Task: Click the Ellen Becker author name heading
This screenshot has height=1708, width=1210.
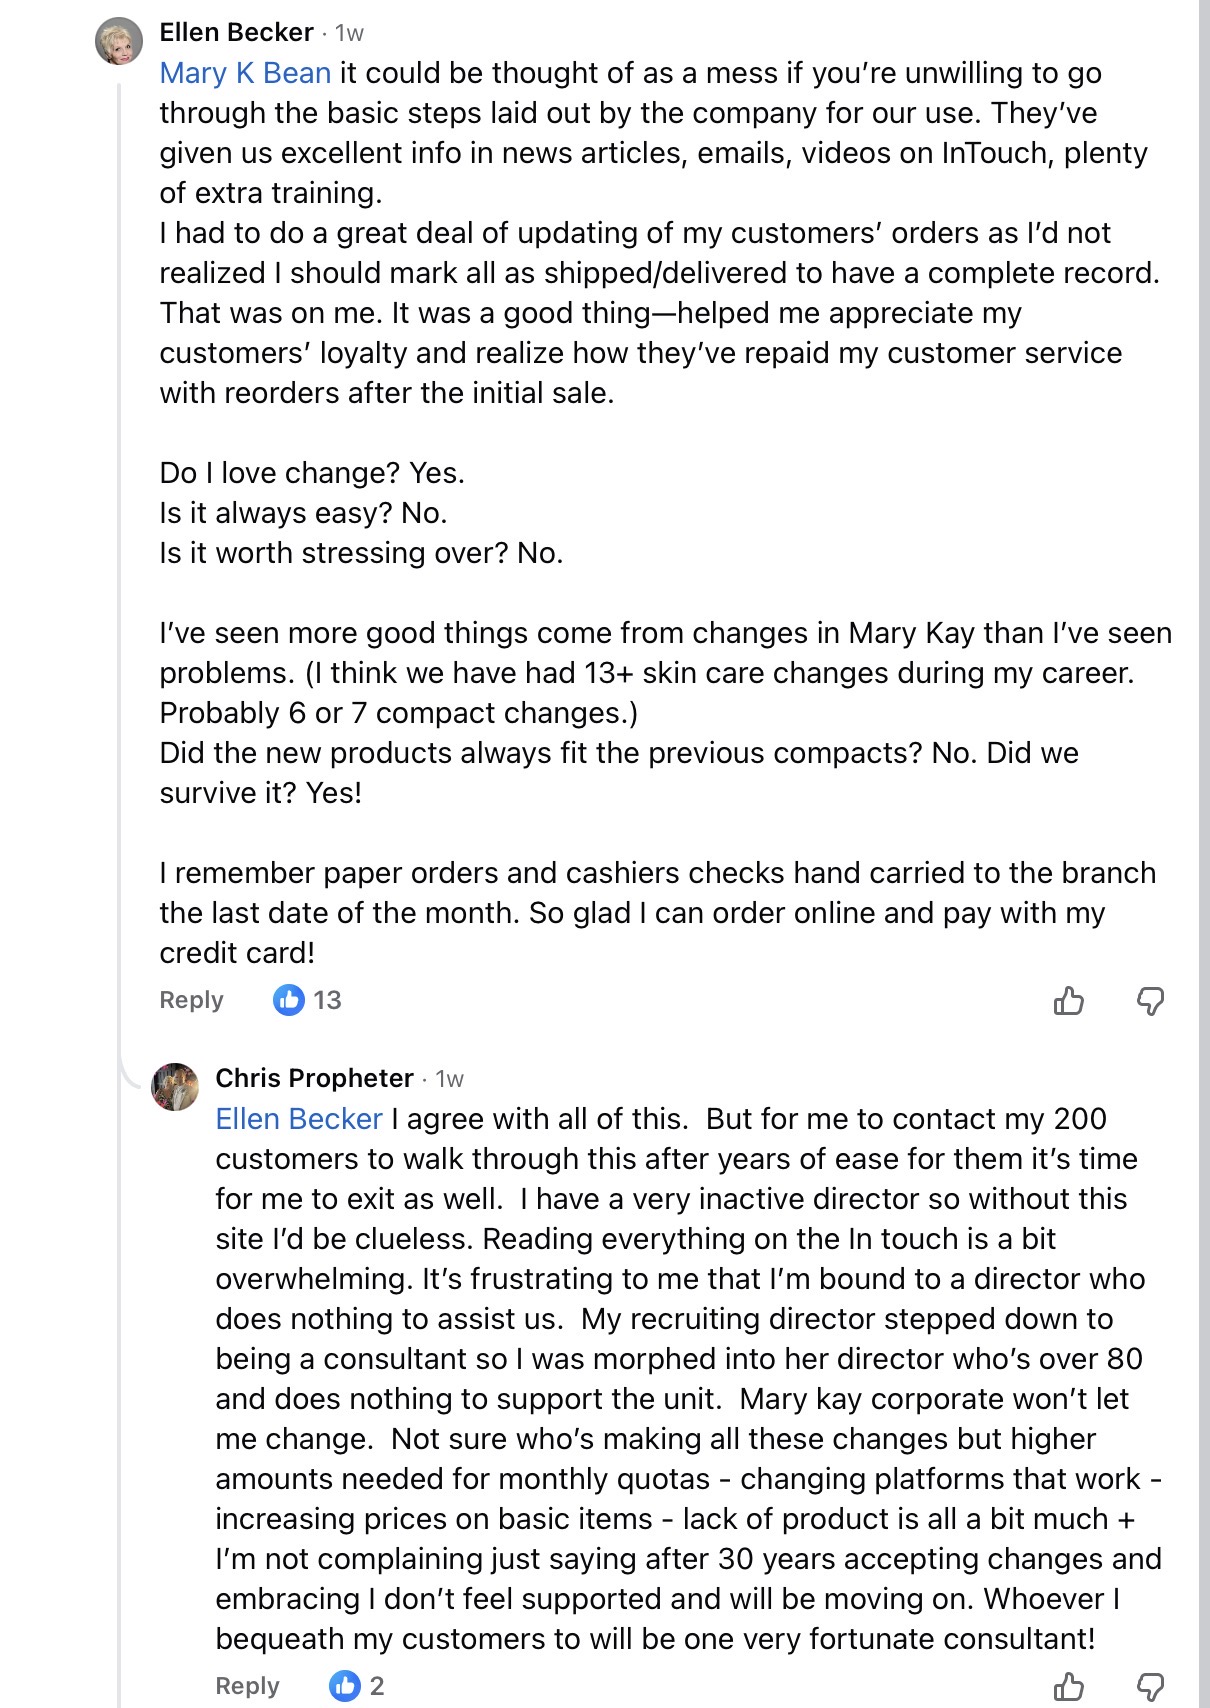Action: coord(236,33)
